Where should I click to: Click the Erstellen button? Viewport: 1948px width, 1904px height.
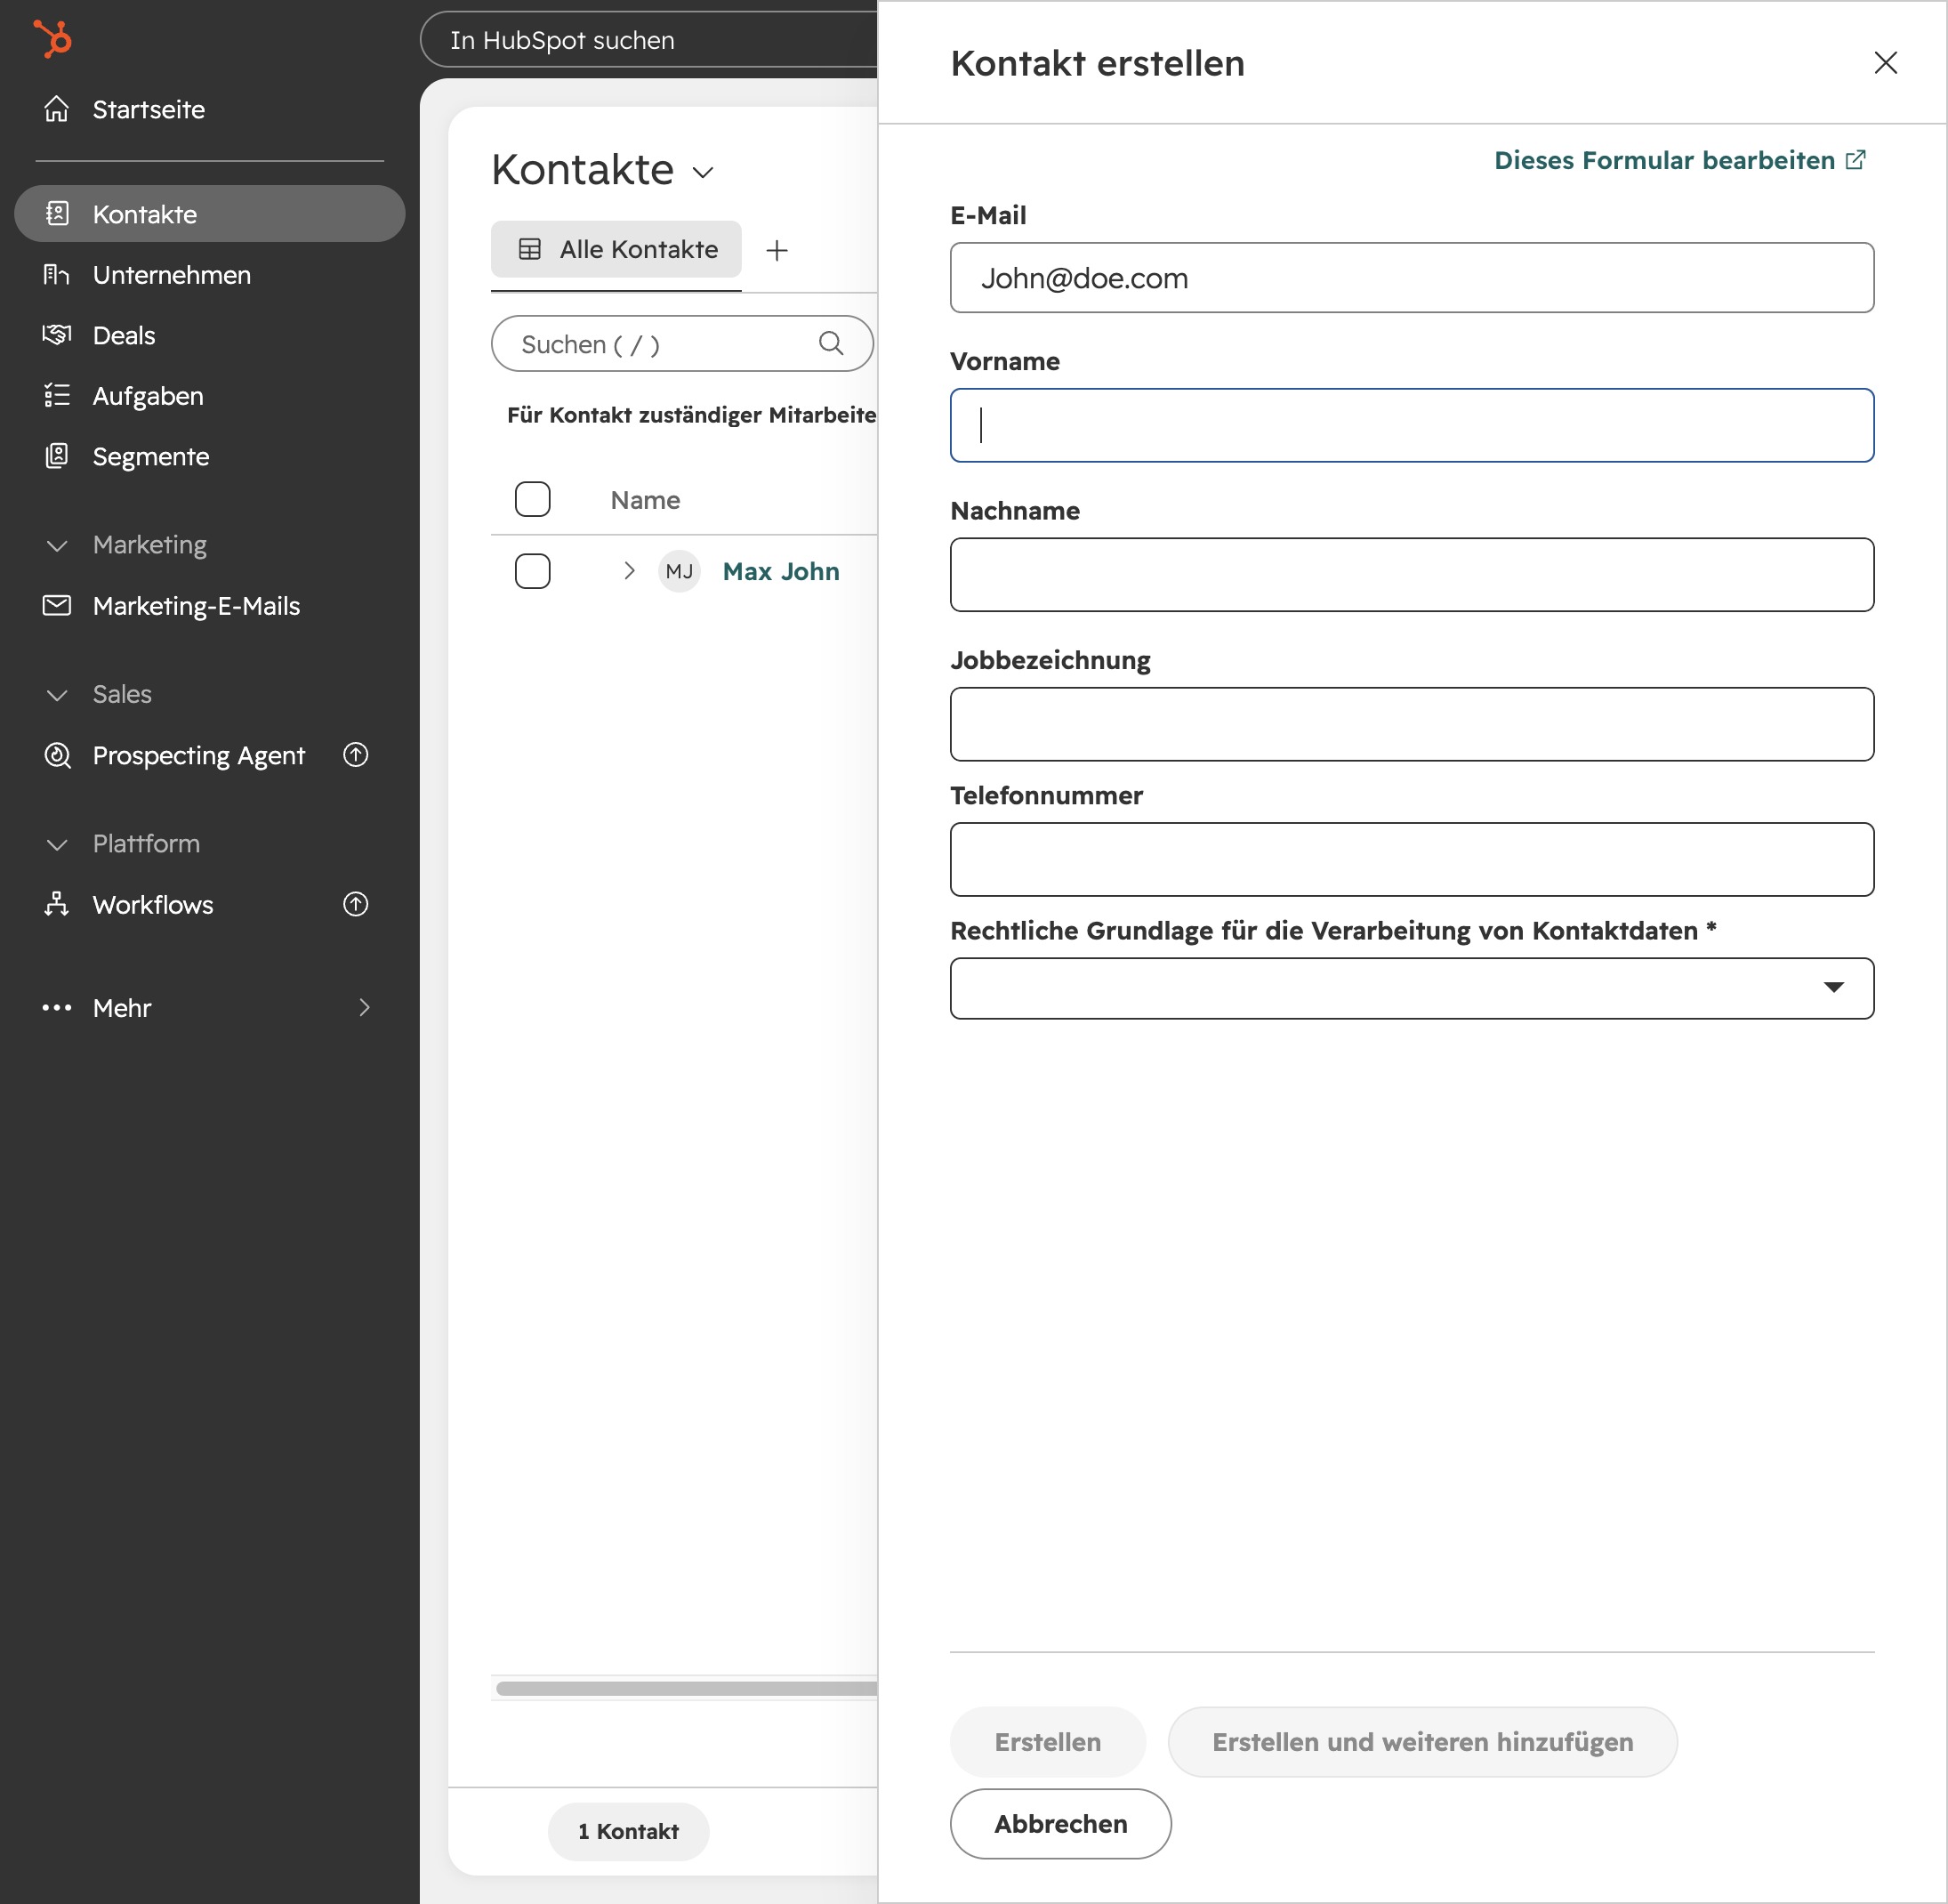[x=1047, y=1741]
